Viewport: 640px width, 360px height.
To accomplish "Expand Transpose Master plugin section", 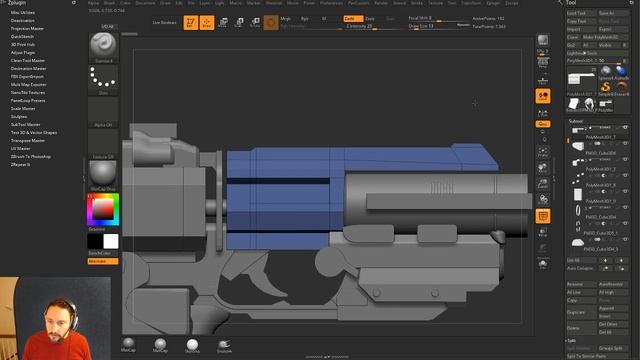I will [x=28, y=141].
